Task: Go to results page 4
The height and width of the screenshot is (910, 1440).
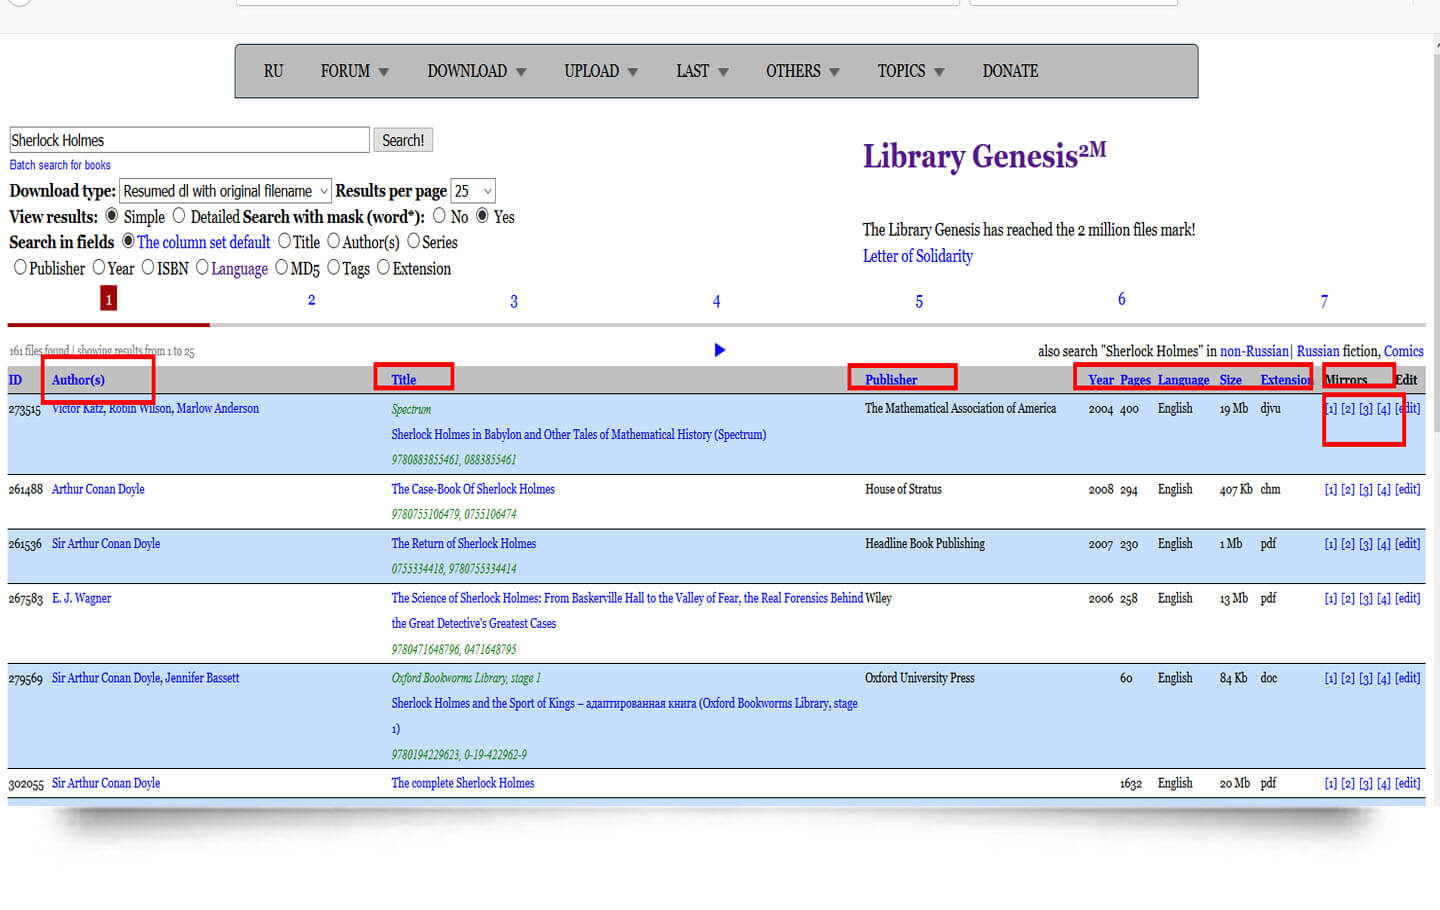Action: (716, 301)
